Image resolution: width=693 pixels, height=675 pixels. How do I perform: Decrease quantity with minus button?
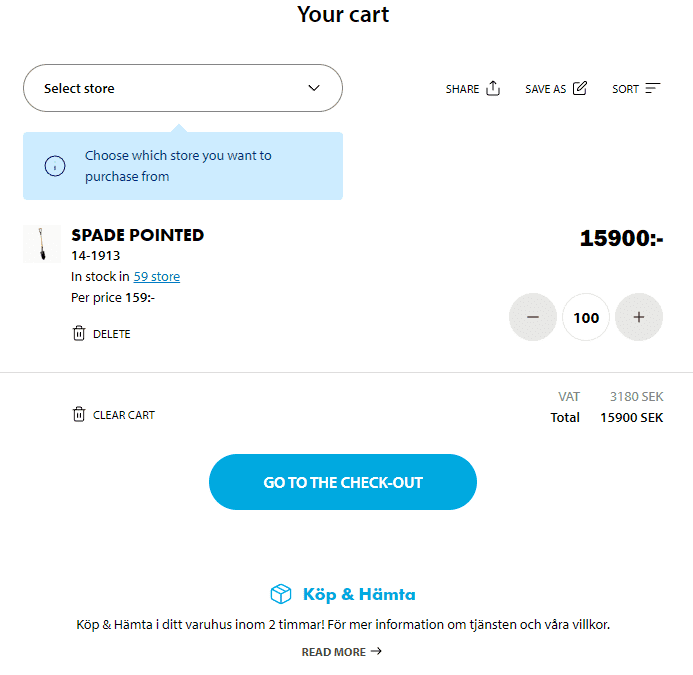click(533, 317)
